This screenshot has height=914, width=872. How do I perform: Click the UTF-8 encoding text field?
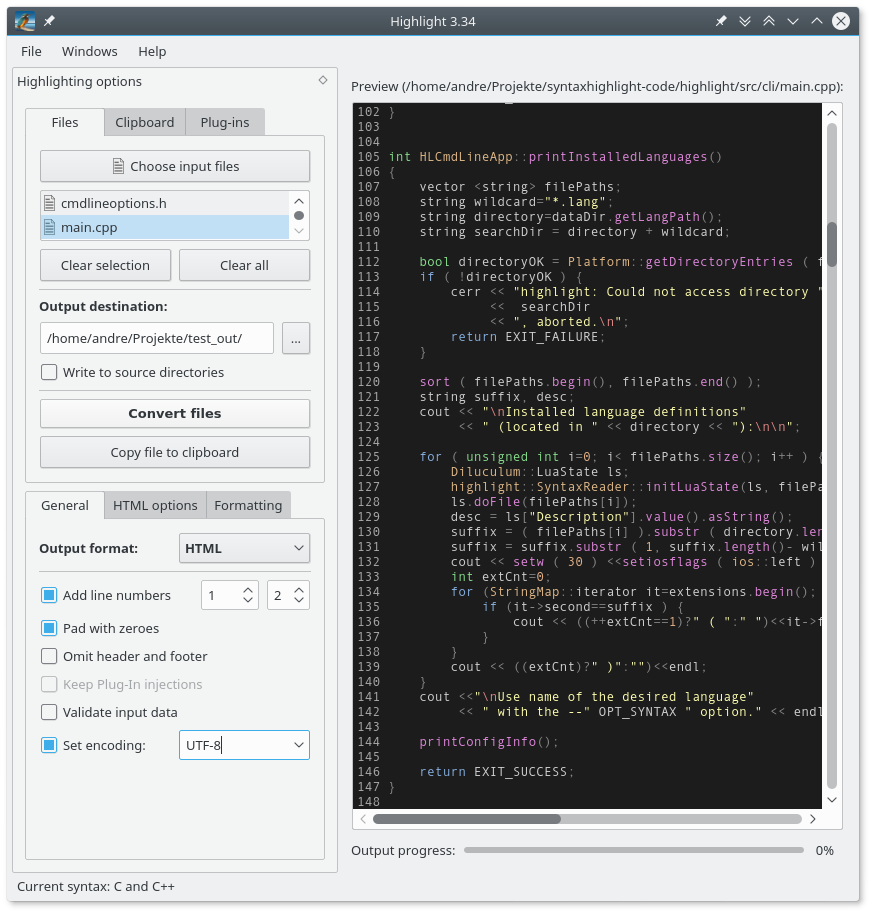pyautogui.click(x=235, y=745)
